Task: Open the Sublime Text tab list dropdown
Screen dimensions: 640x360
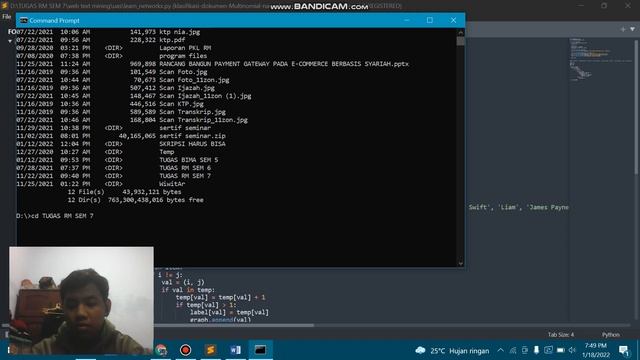Action: point(632,29)
